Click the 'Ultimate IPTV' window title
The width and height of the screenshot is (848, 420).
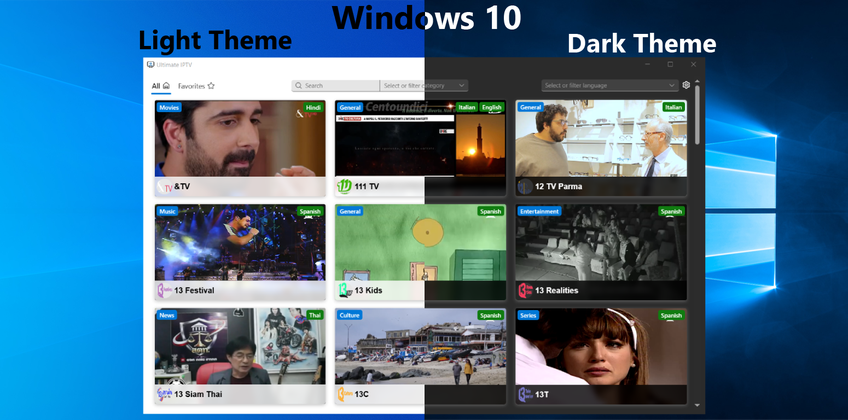pyautogui.click(x=174, y=65)
